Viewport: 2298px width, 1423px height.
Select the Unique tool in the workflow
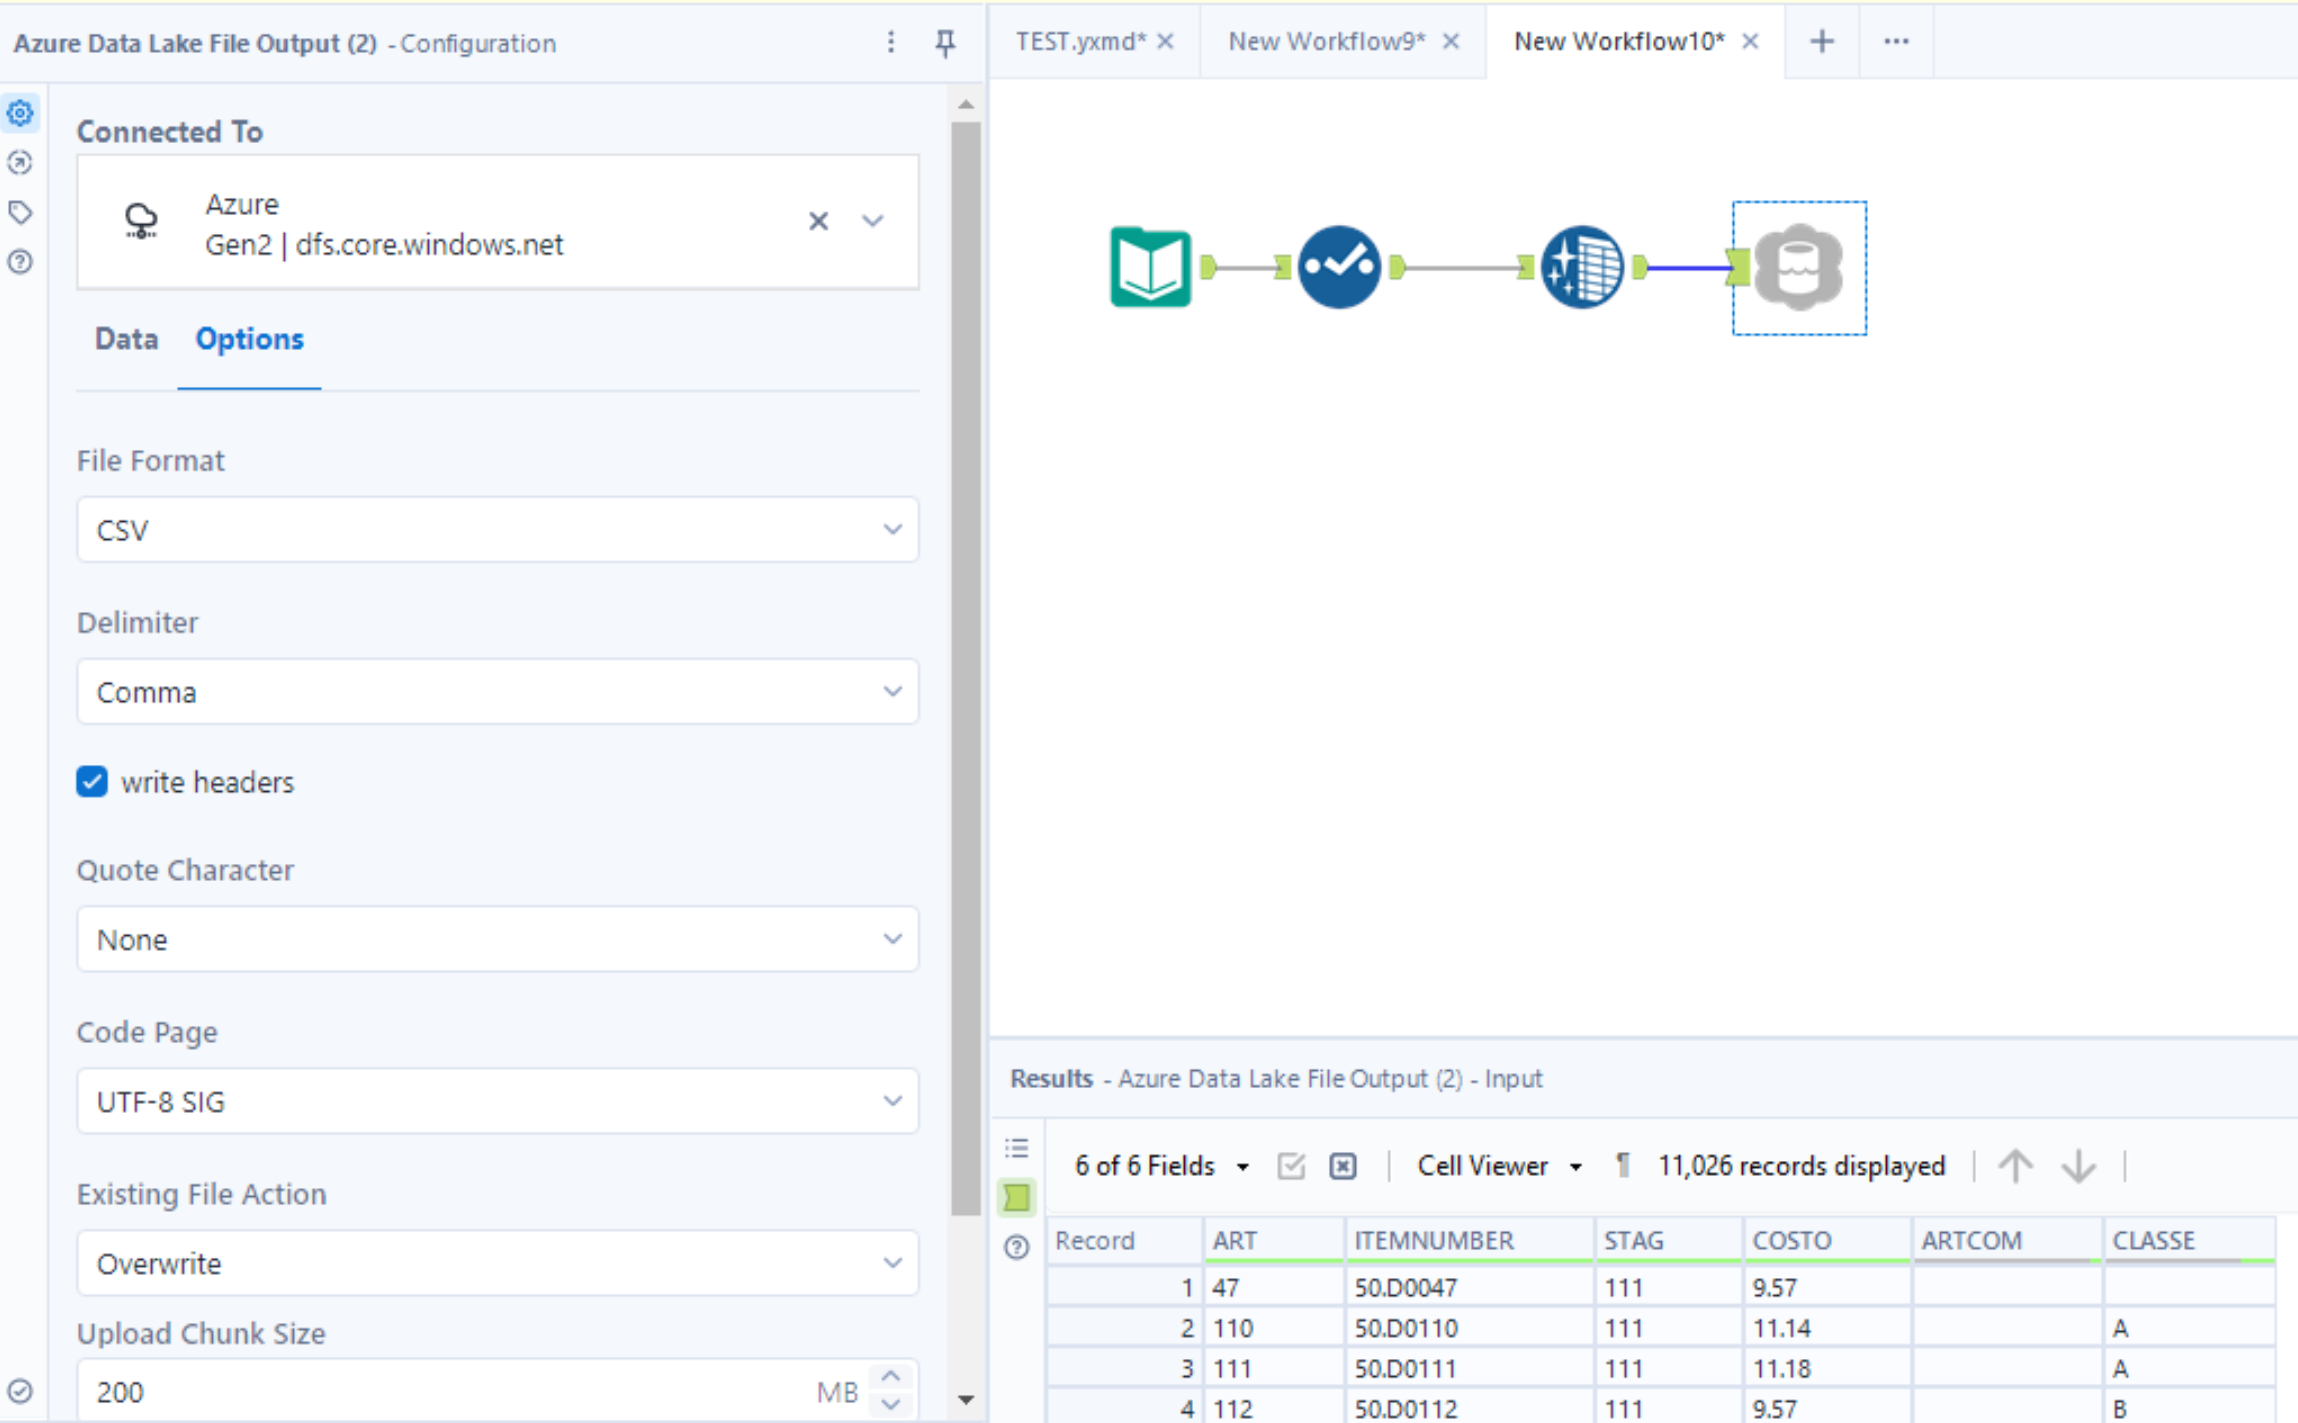coord(1338,266)
